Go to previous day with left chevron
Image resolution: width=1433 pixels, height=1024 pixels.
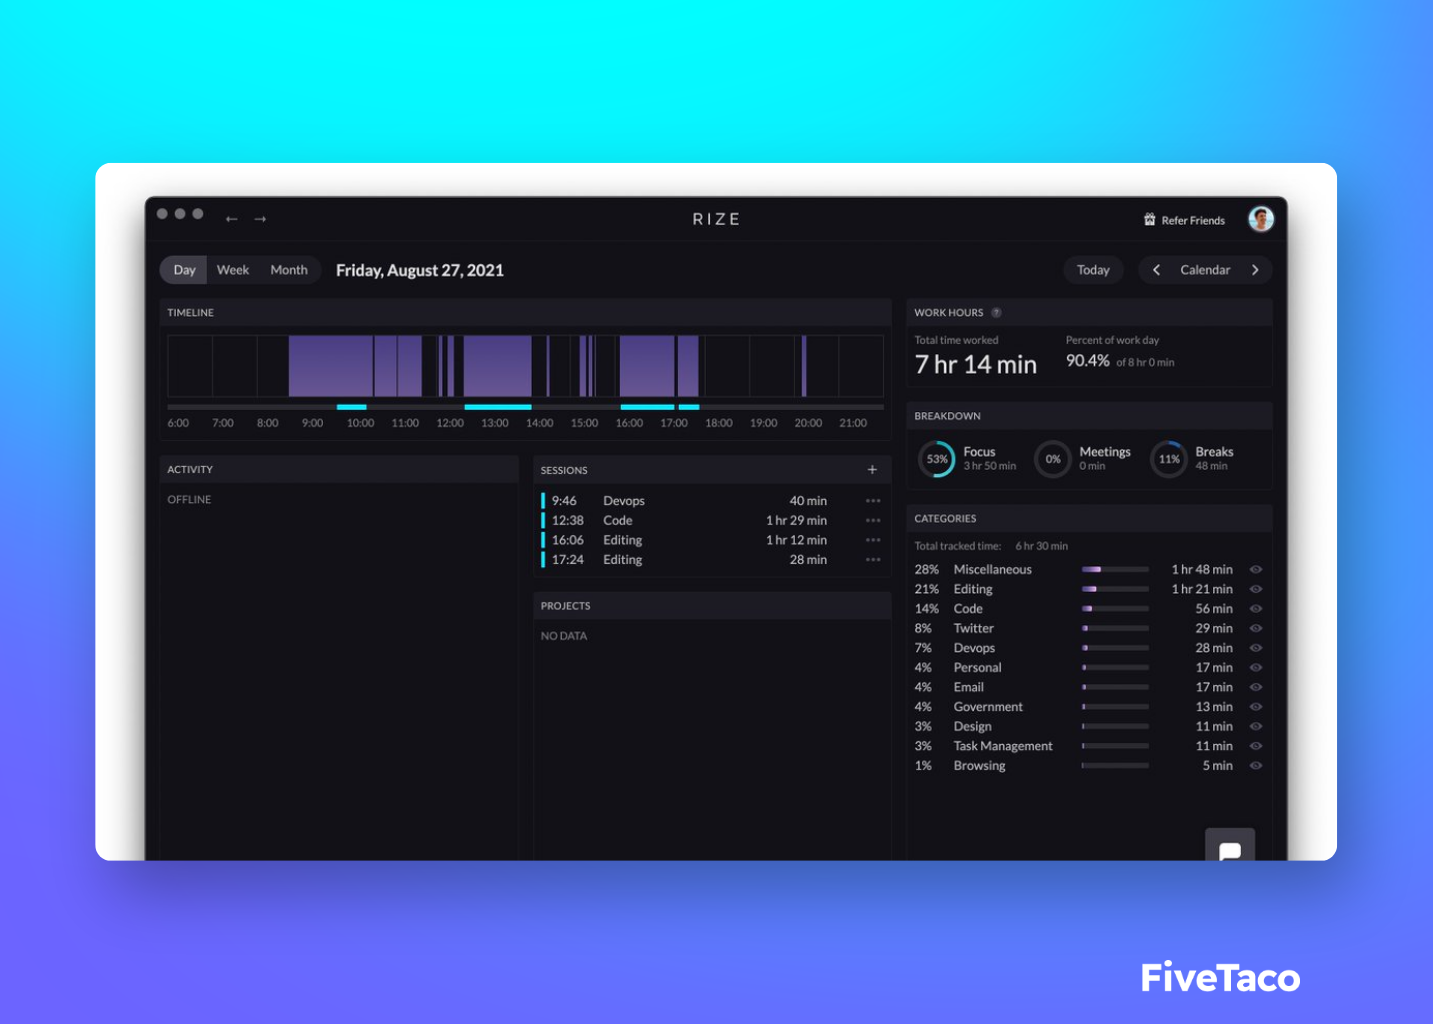pos(1156,270)
